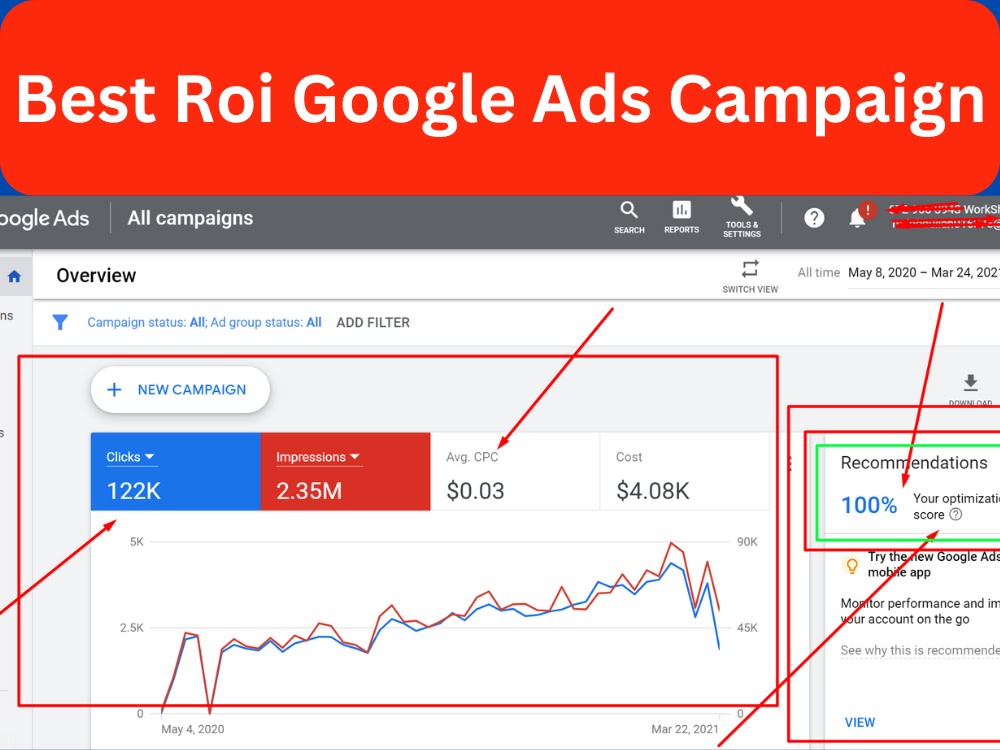Screen dimensions: 1000x750
Task: Click See why this is recommended
Action: pyautogui.click(x=920, y=651)
